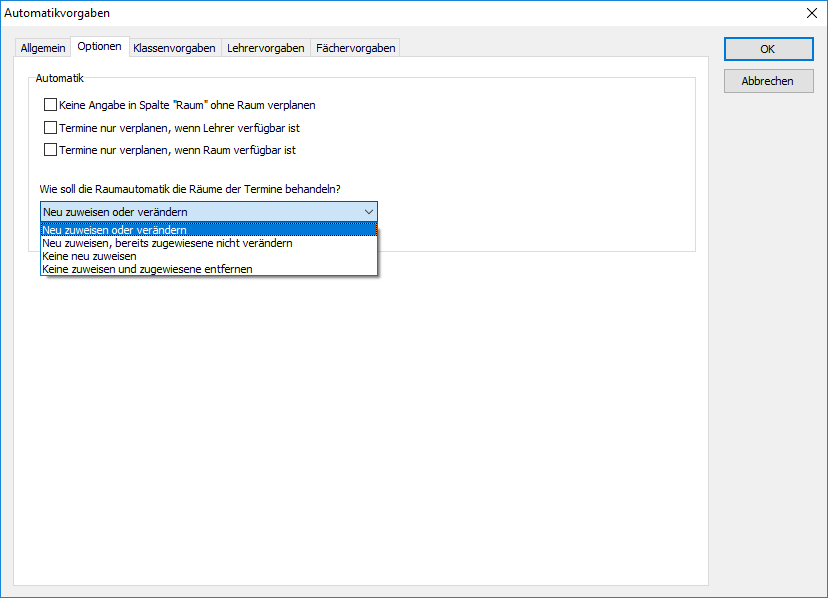The image size is (828, 598).
Task: Select 'Keine zuweisen und zugewiesene entfernen'
Action: (x=209, y=269)
